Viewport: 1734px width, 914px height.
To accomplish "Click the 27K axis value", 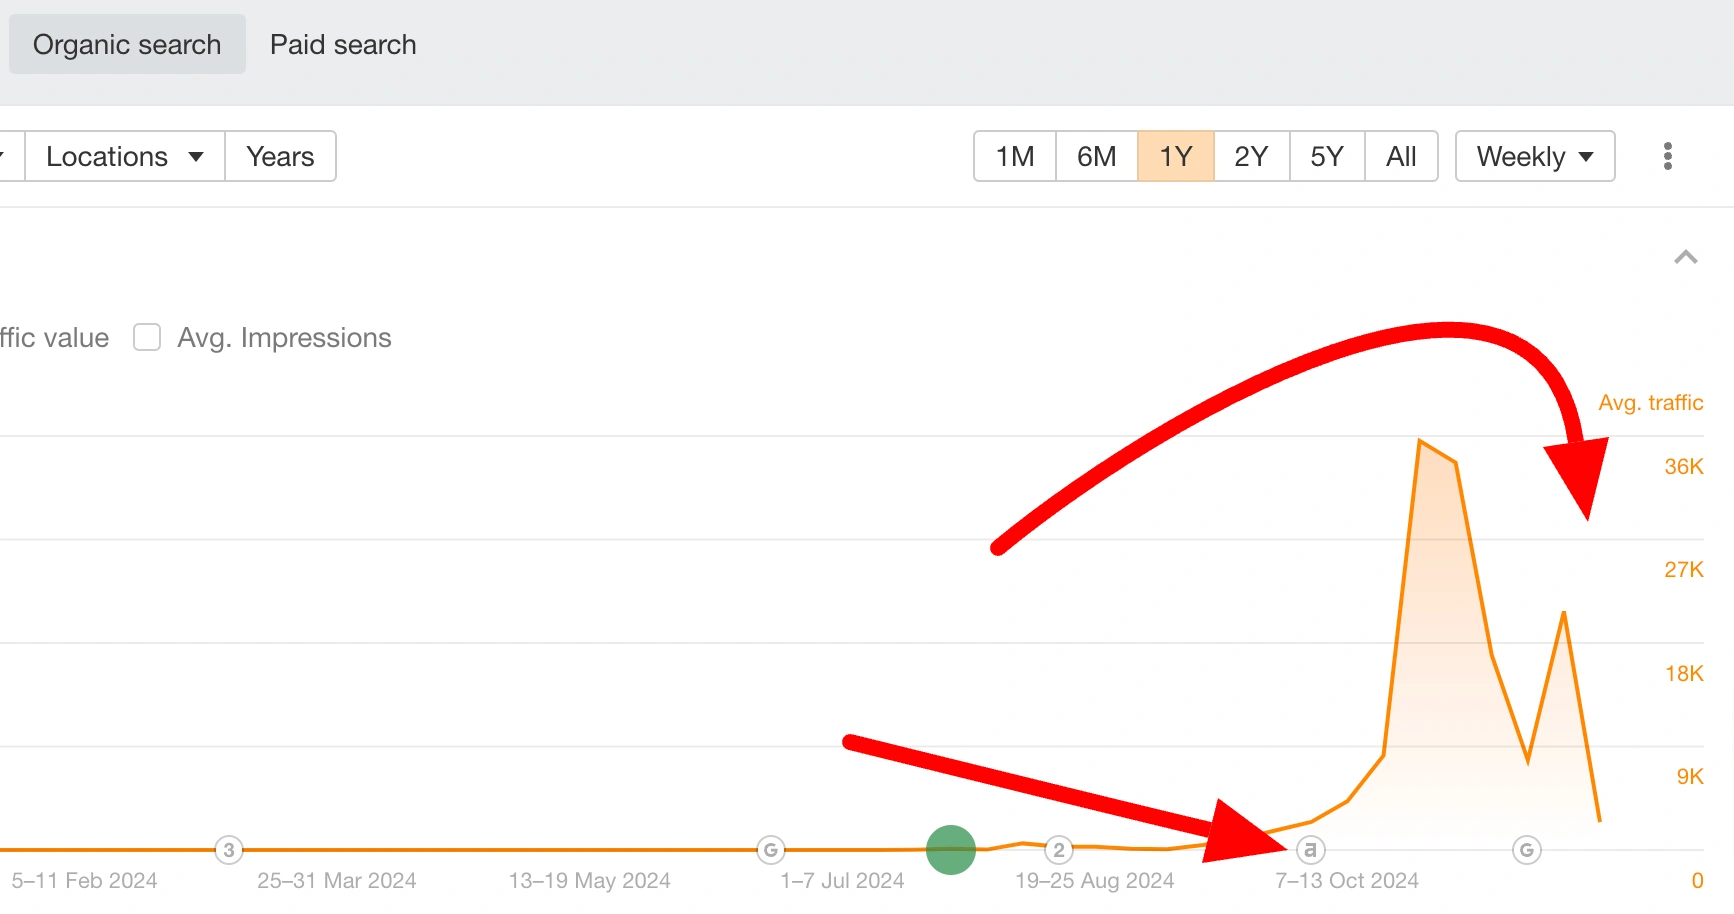I will (1684, 569).
